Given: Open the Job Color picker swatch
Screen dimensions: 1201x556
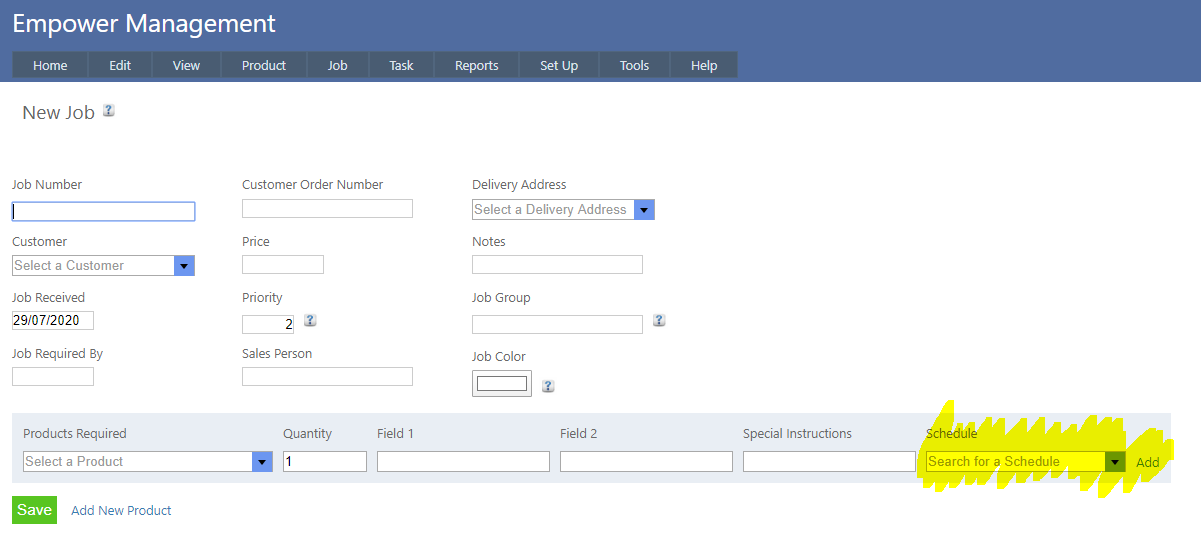Looking at the screenshot, I should coord(502,384).
